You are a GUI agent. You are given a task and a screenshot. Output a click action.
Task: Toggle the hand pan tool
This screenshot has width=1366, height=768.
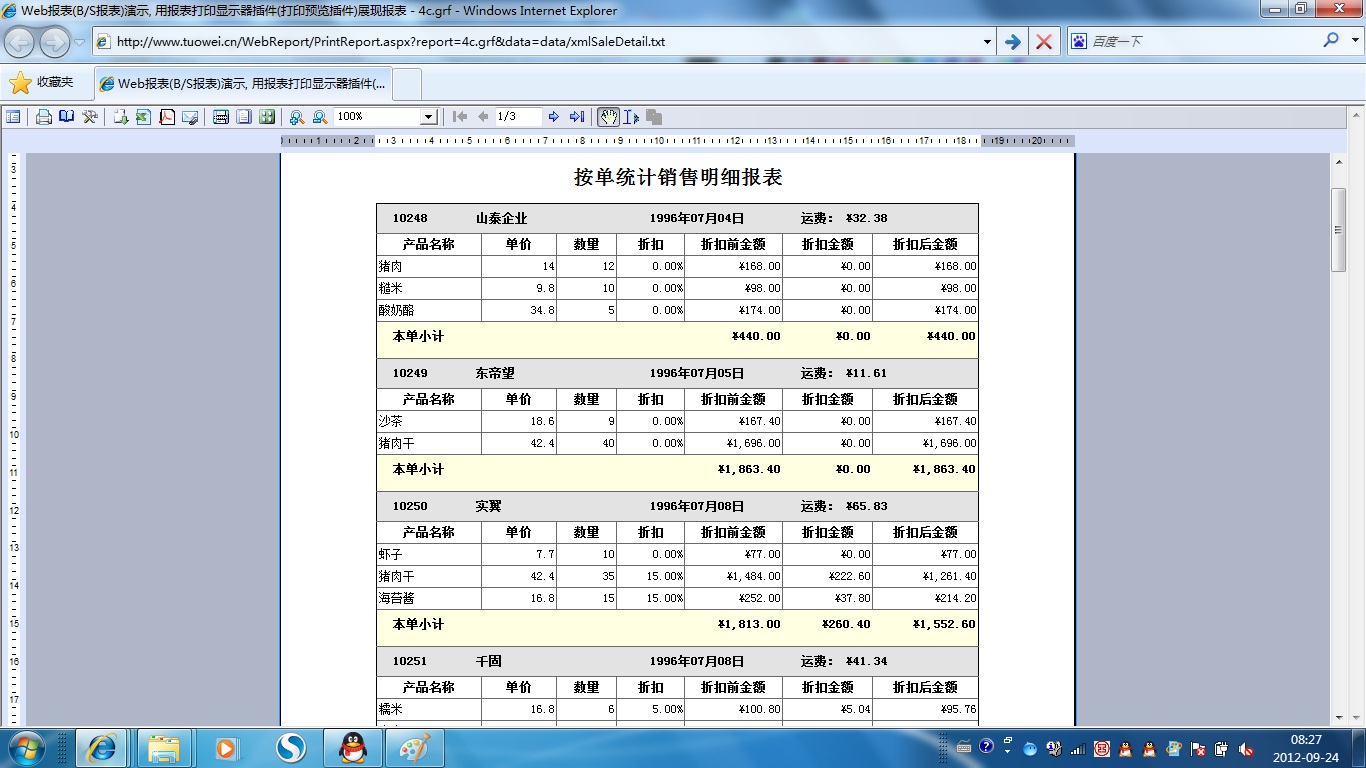(x=608, y=117)
